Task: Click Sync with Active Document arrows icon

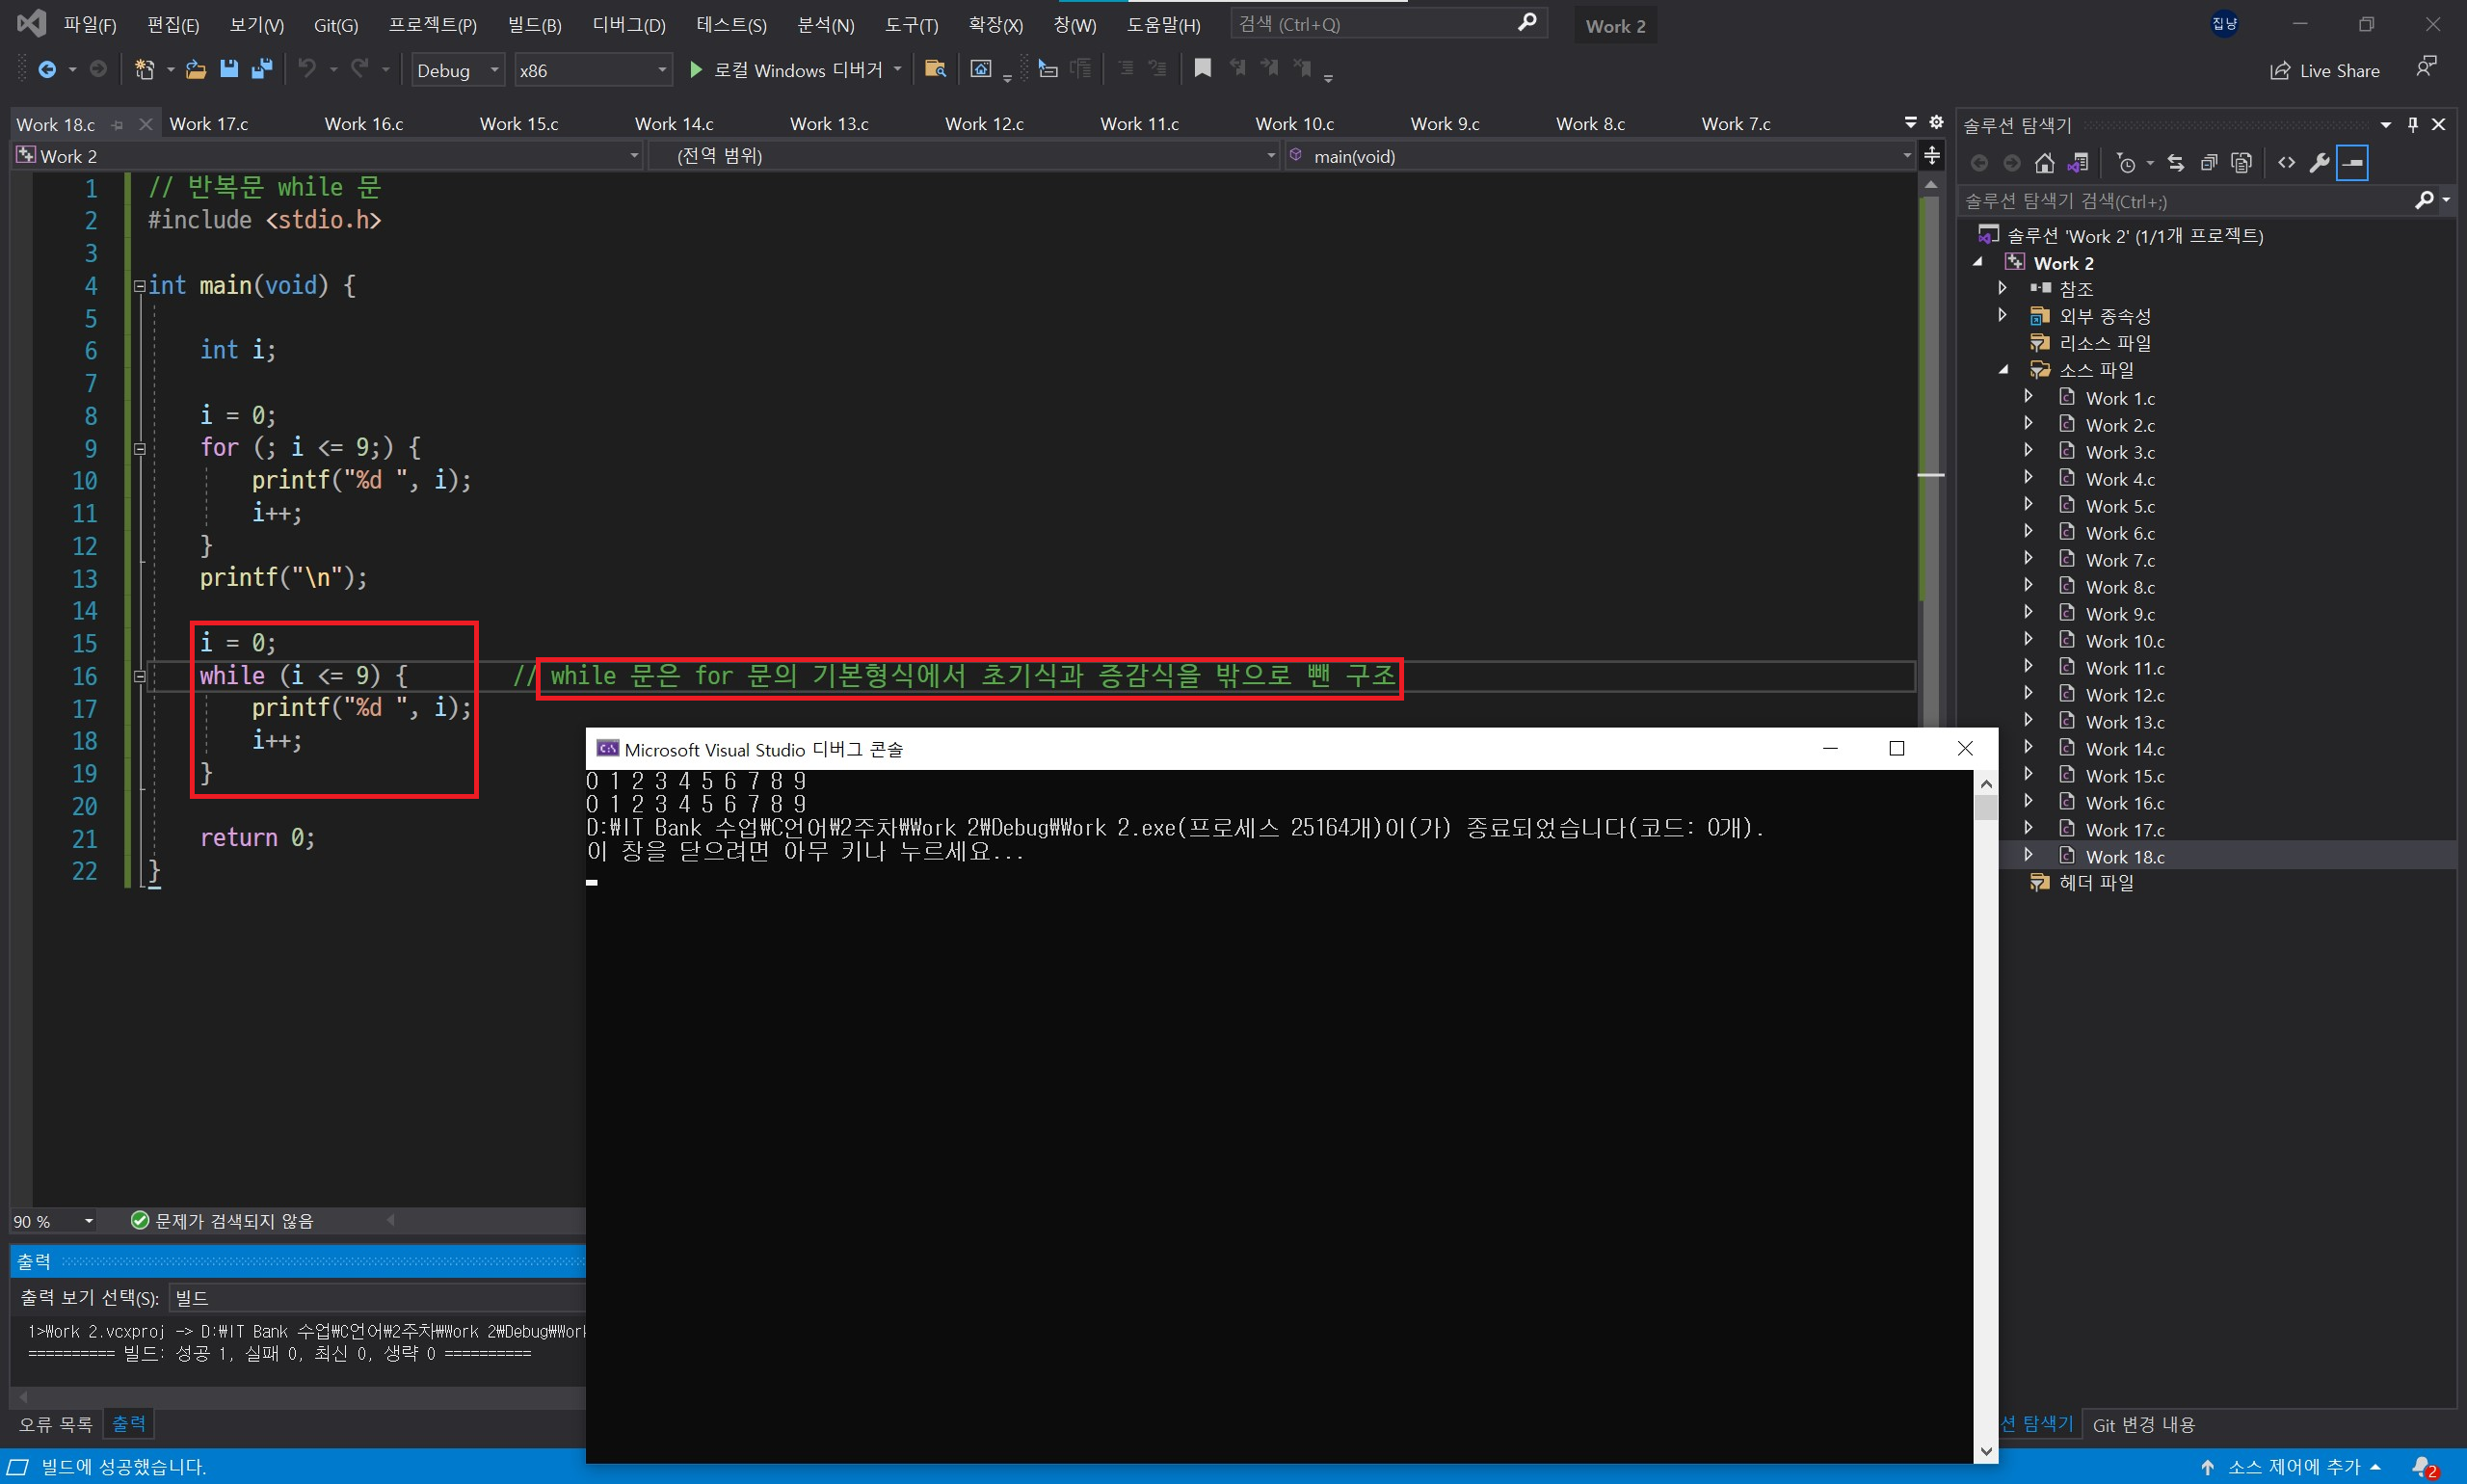Action: (2176, 163)
